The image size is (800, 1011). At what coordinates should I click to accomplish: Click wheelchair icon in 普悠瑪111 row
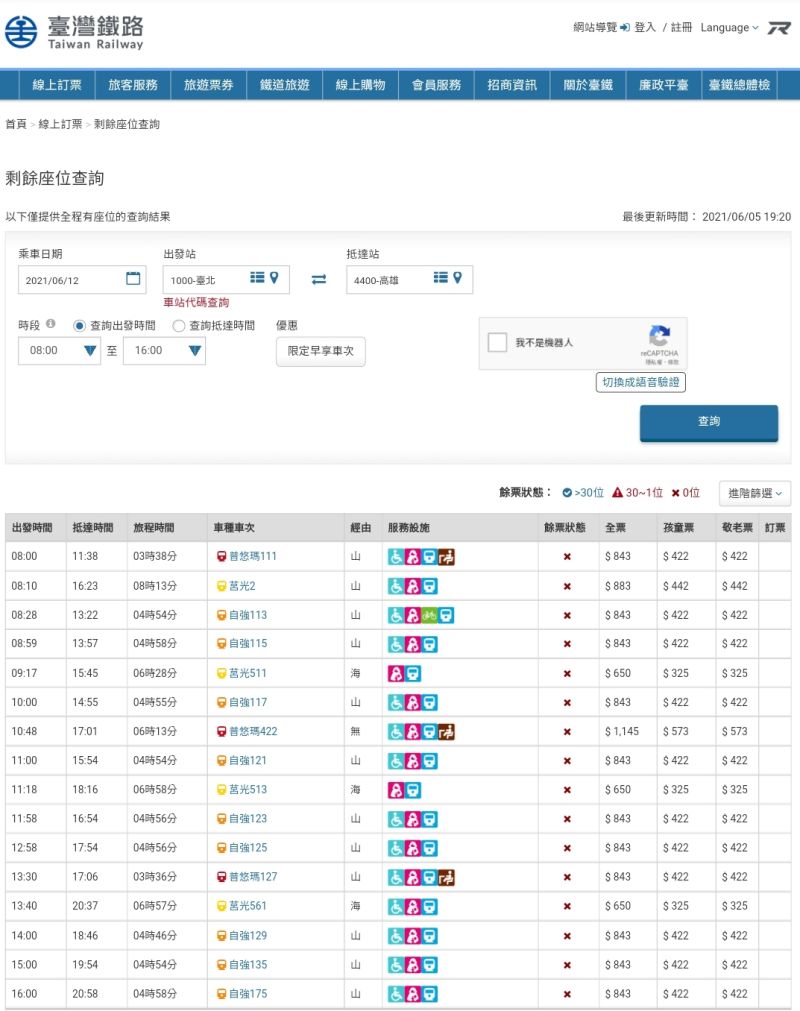point(396,556)
